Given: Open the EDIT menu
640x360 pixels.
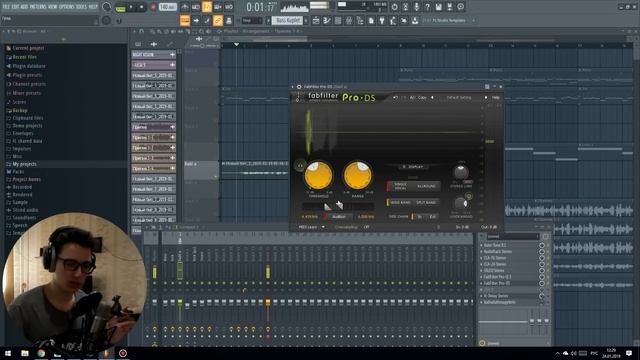Looking at the screenshot, I should click(15, 7).
